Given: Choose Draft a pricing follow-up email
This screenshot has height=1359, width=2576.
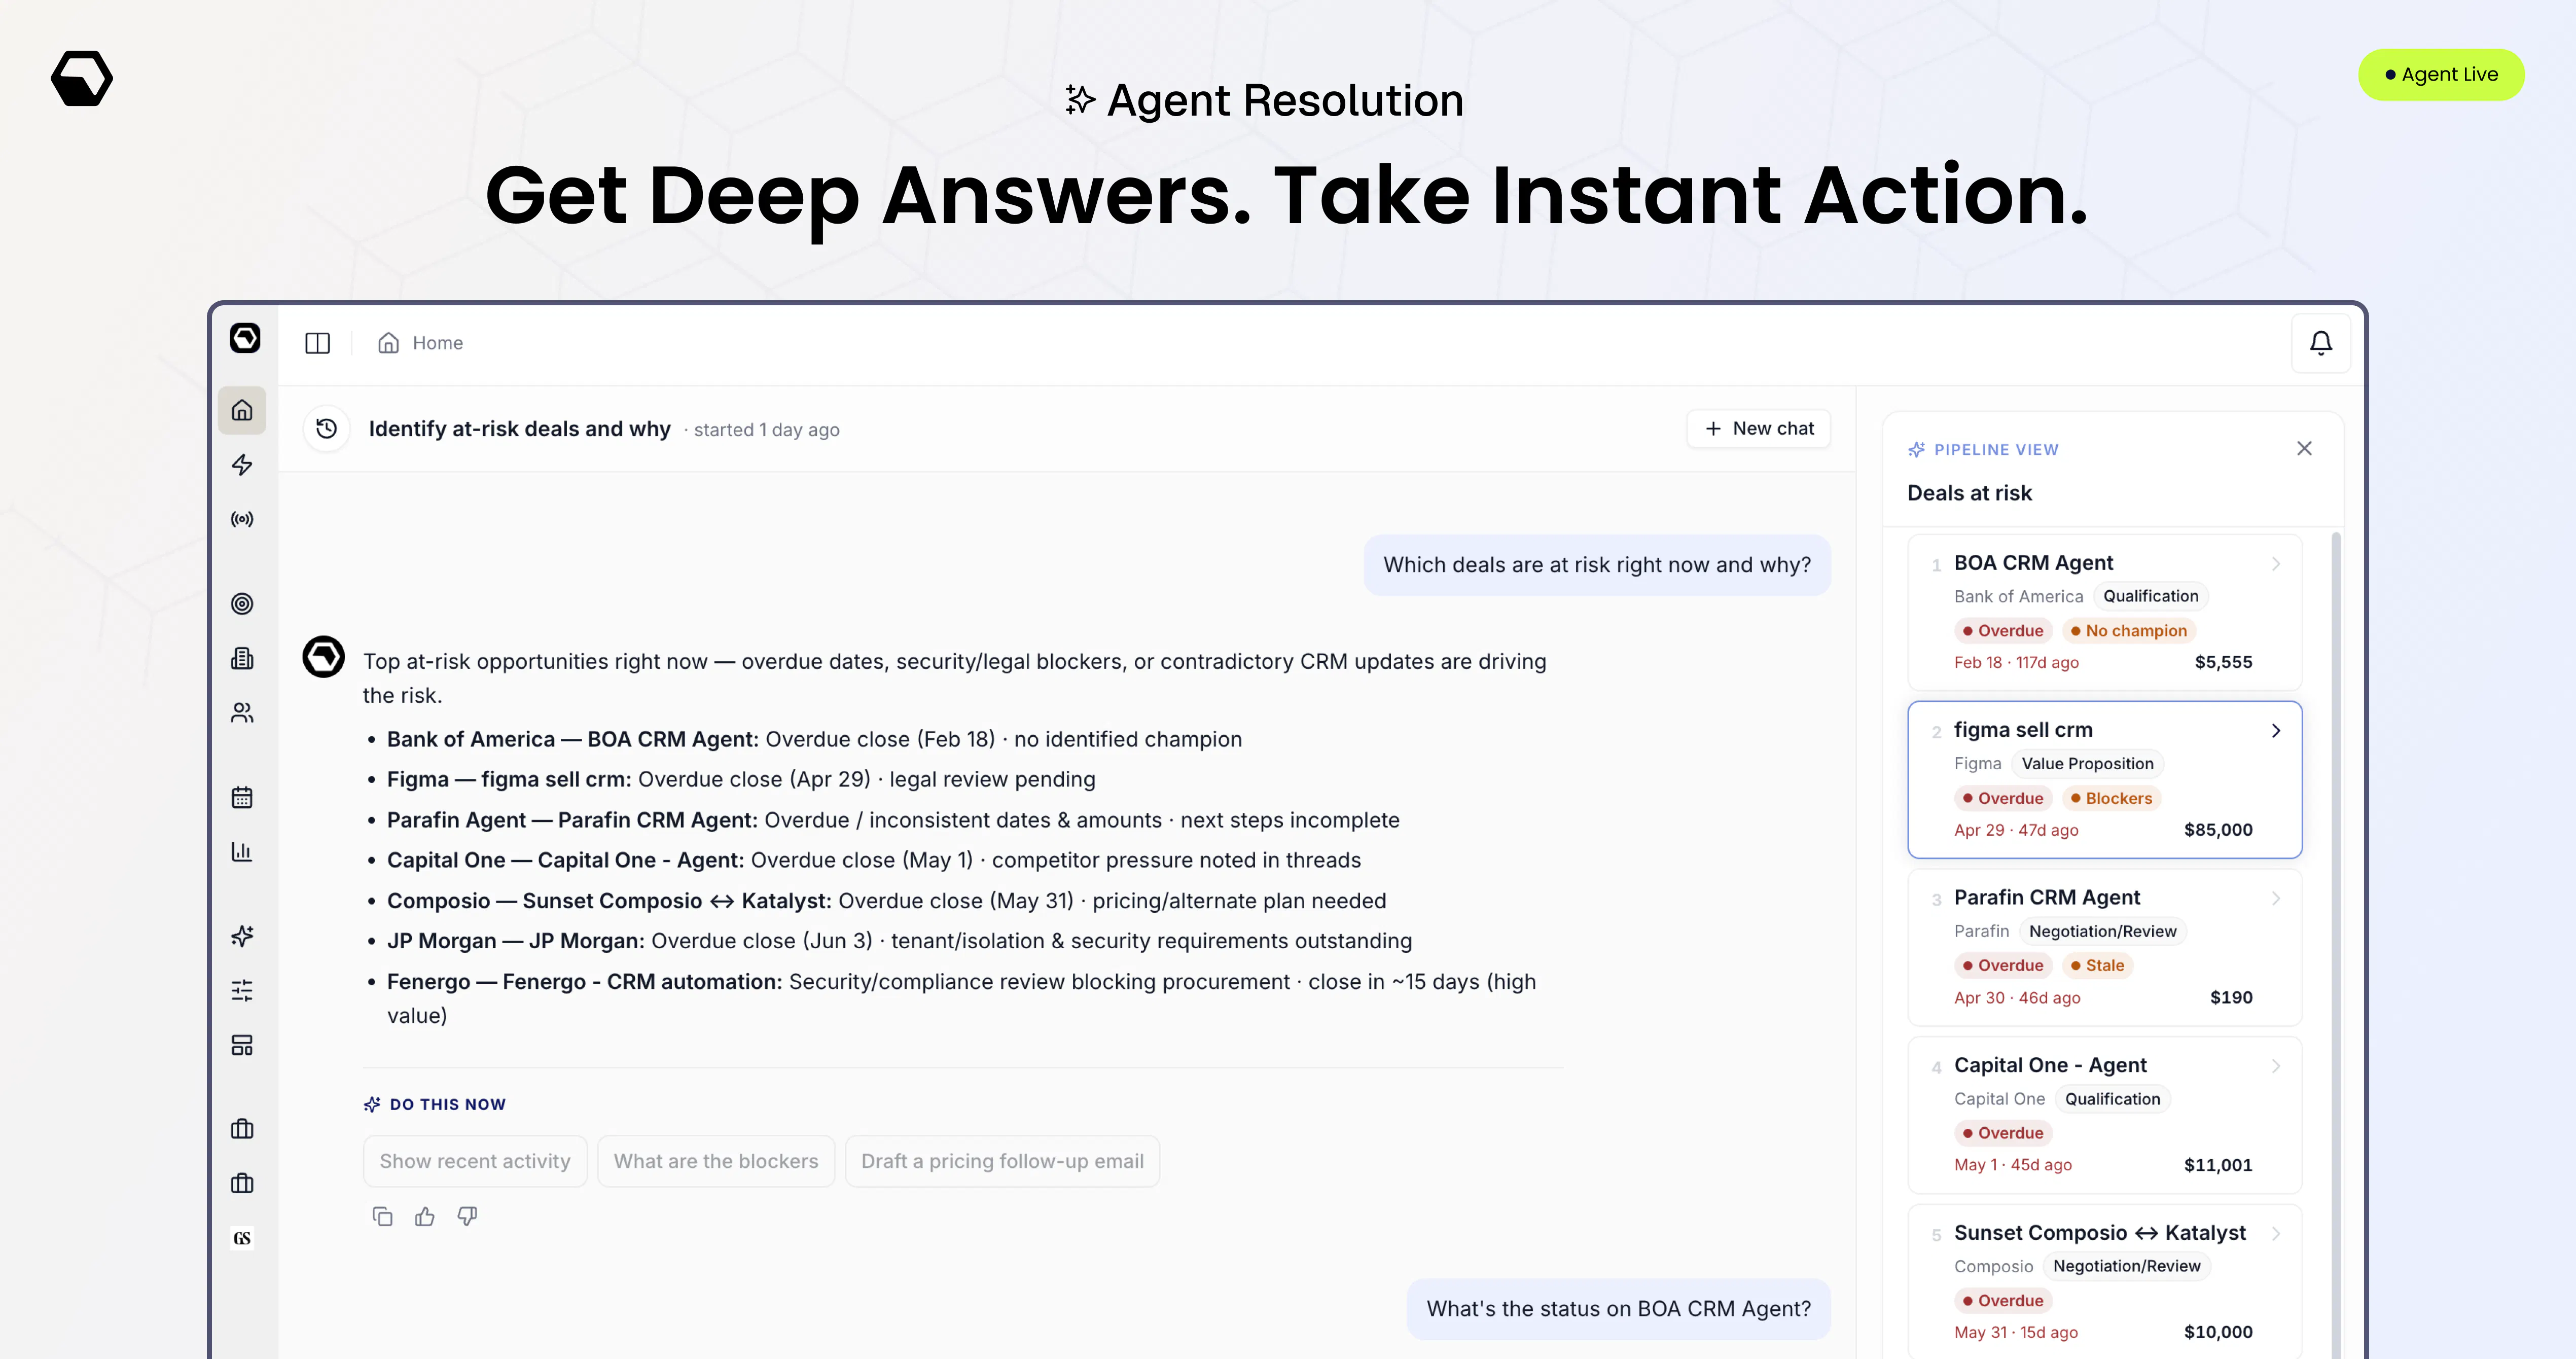Looking at the screenshot, I should tap(1002, 1161).
